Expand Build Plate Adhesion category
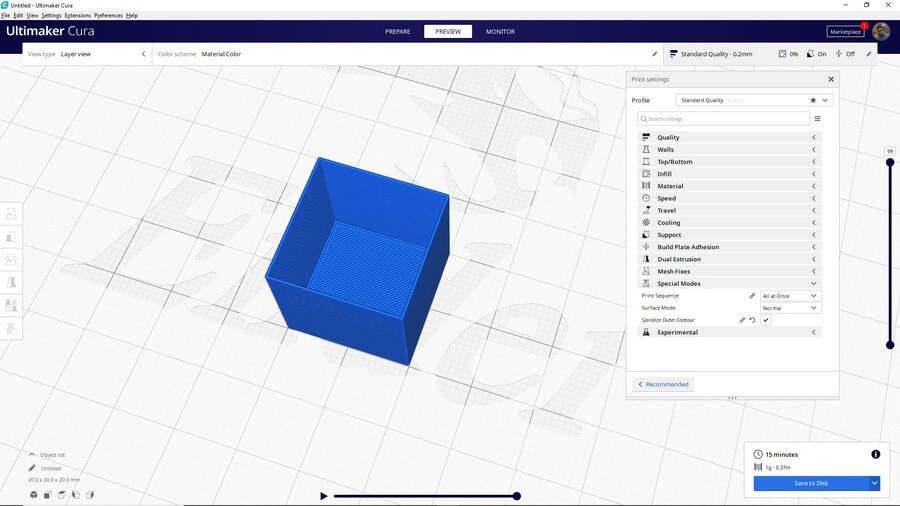This screenshot has width=900, height=506. click(730, 247)
